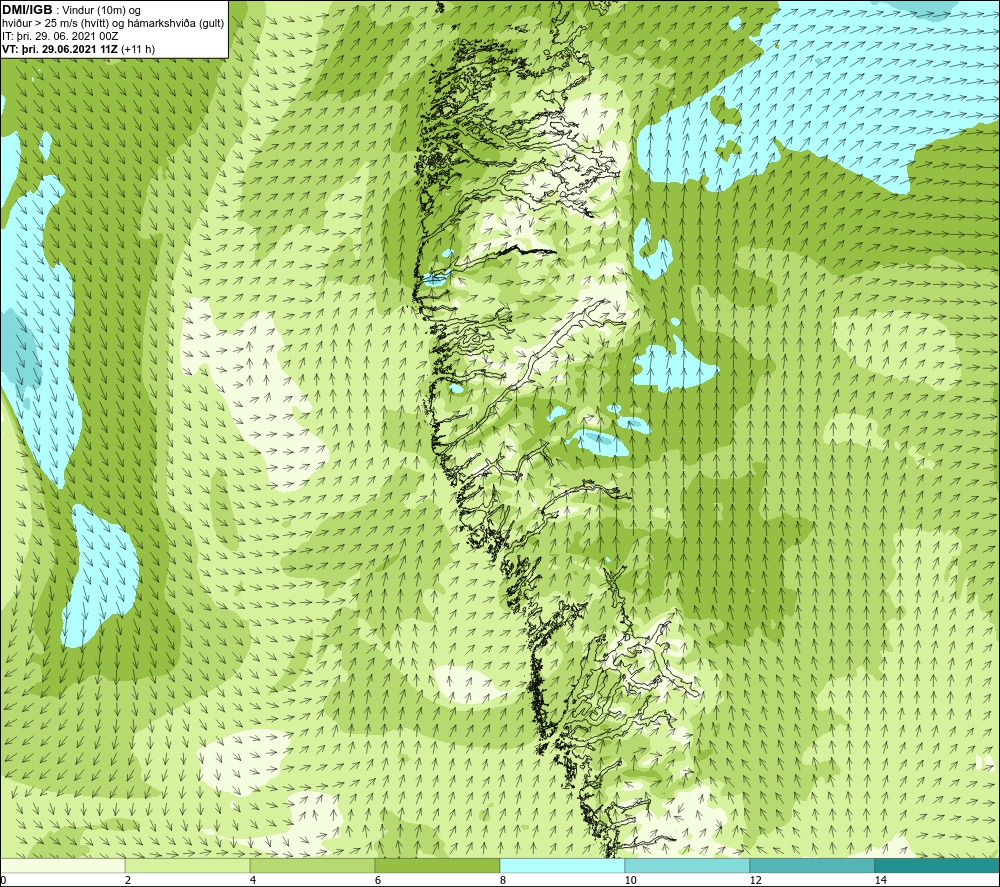Click the legend tick label '12'

point(756,880)
